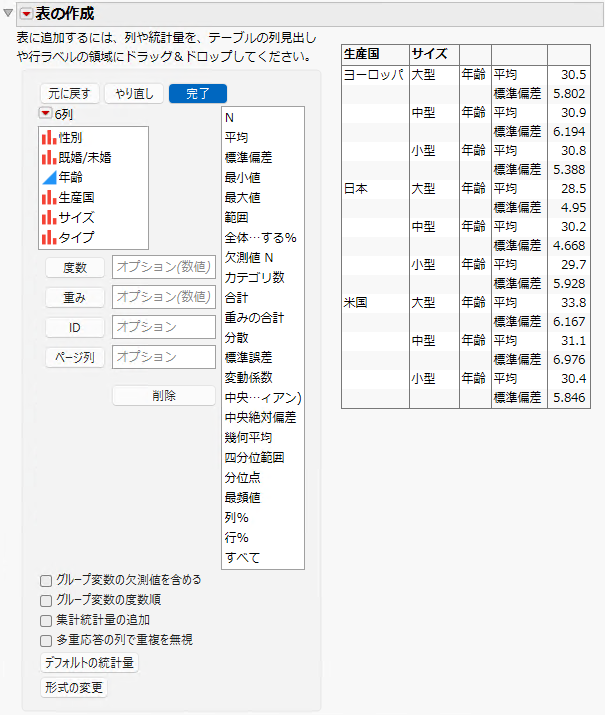
Task: Click the optional field next to ID
Action: pyautogui.click(x=164, y=327)
